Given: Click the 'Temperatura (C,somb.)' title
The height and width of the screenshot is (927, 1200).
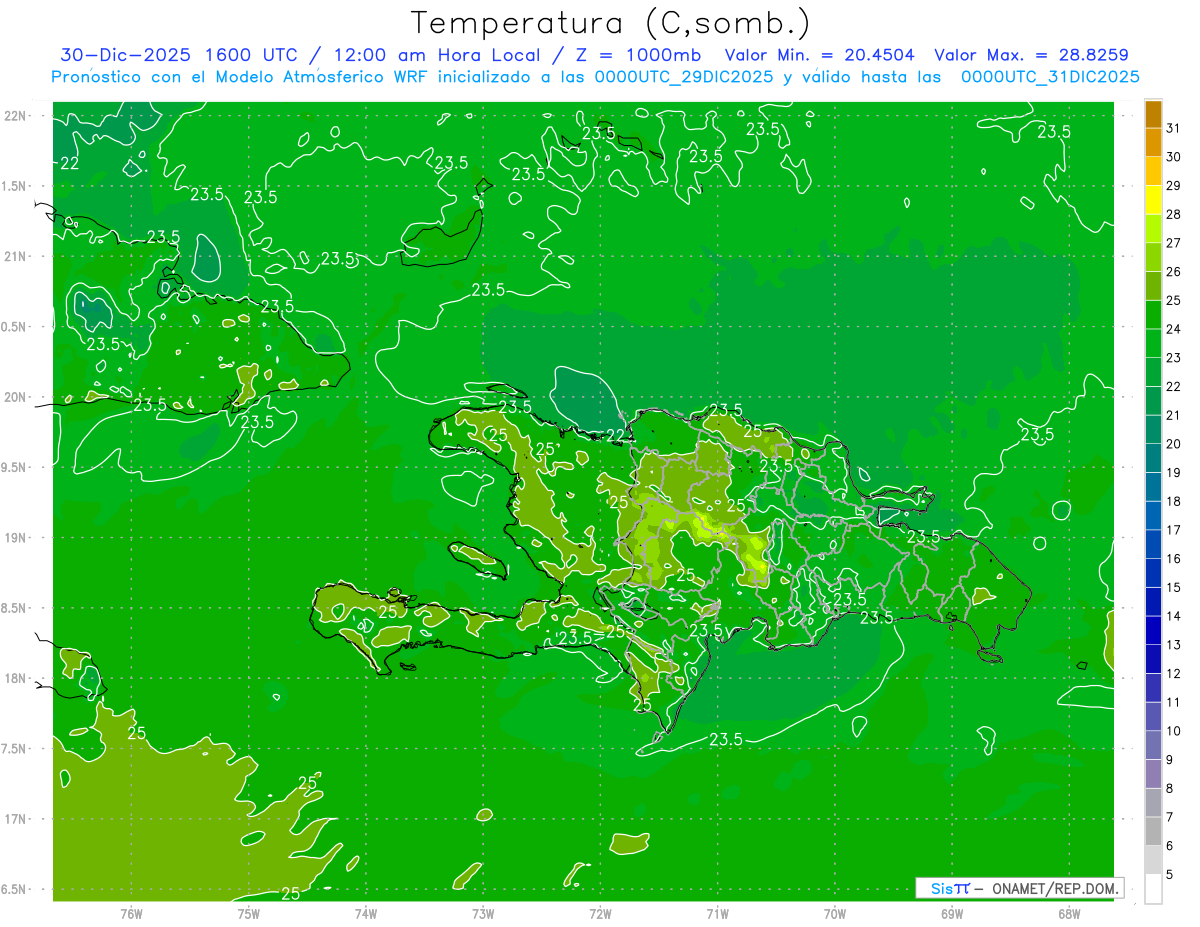Looking at the screenshot, I should [611, 23].
